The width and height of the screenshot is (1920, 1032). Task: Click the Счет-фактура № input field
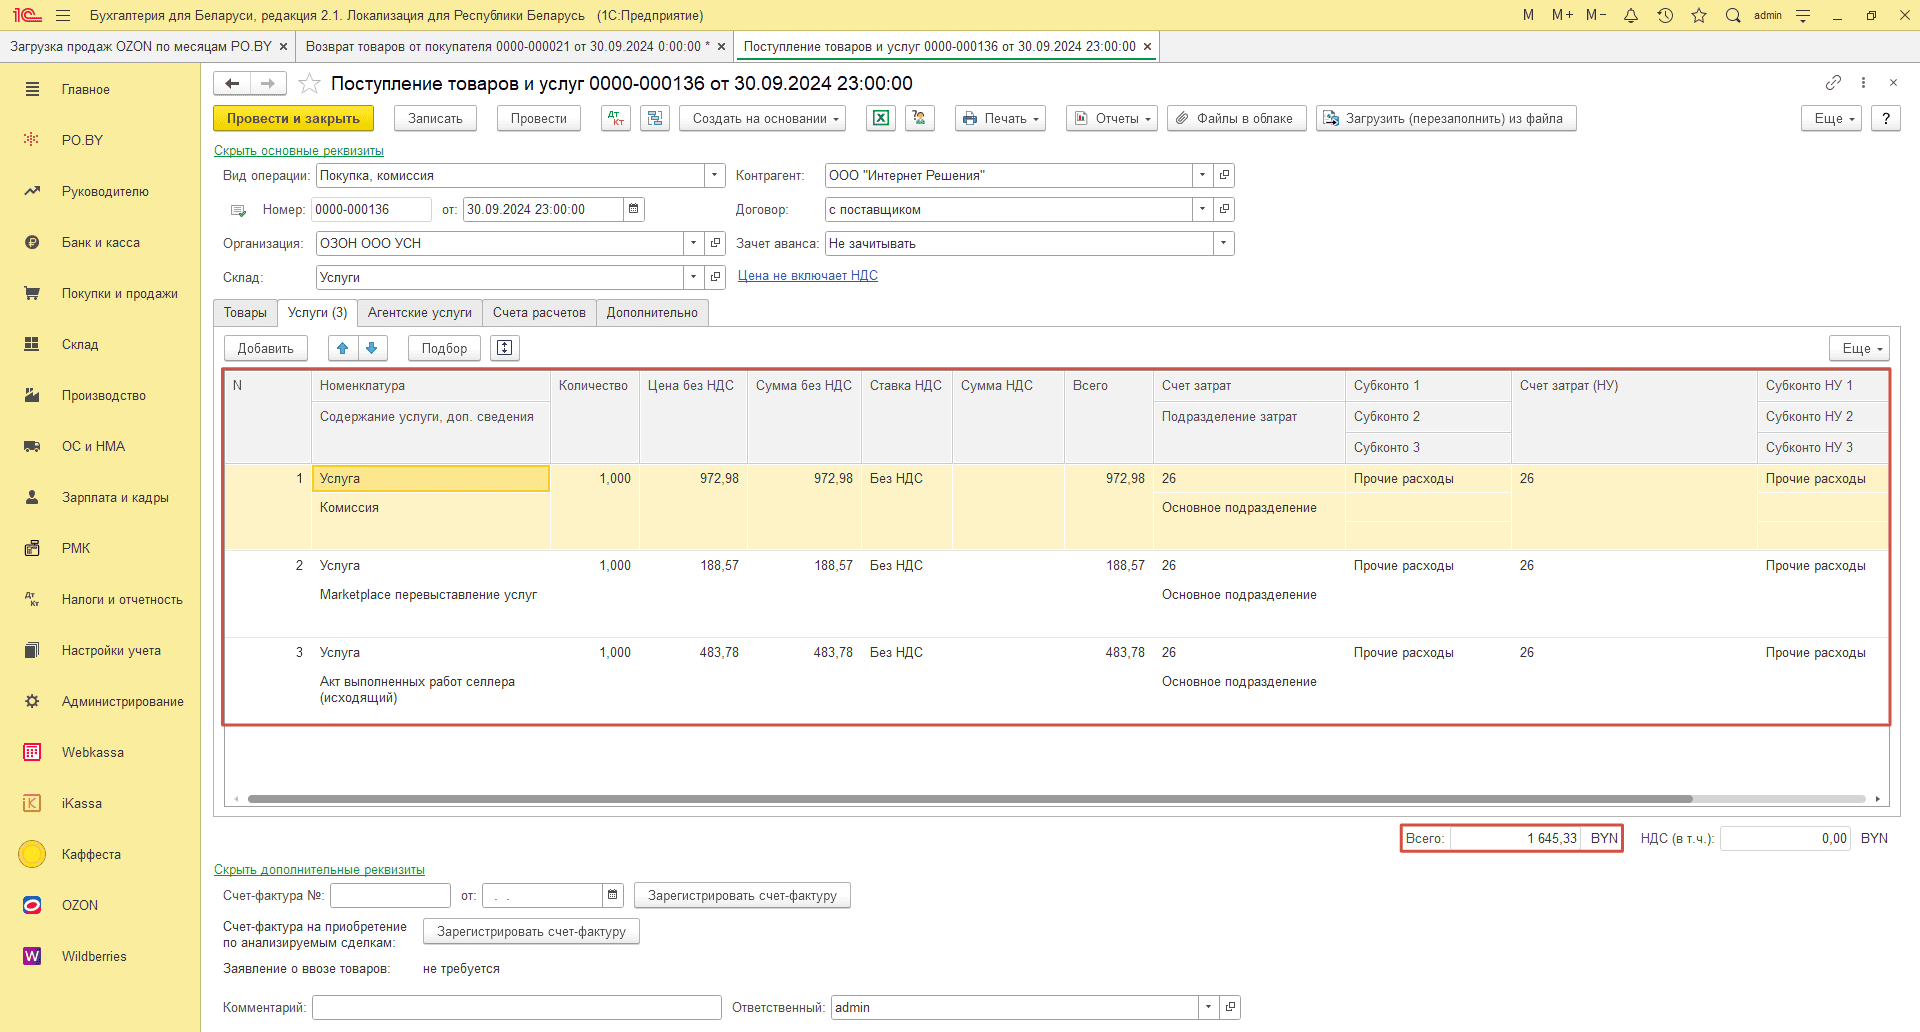point(391,895)
